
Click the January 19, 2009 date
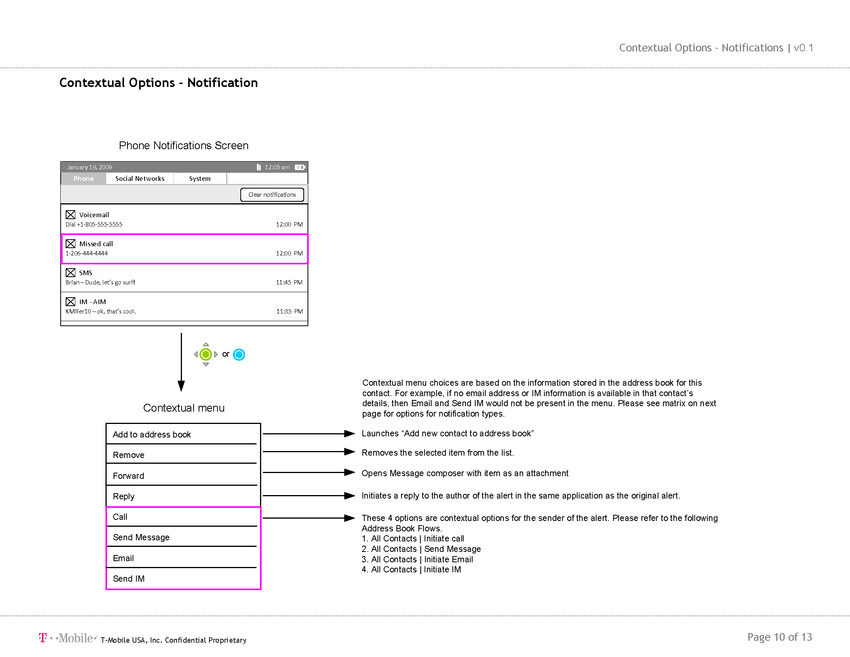point(89,168)
